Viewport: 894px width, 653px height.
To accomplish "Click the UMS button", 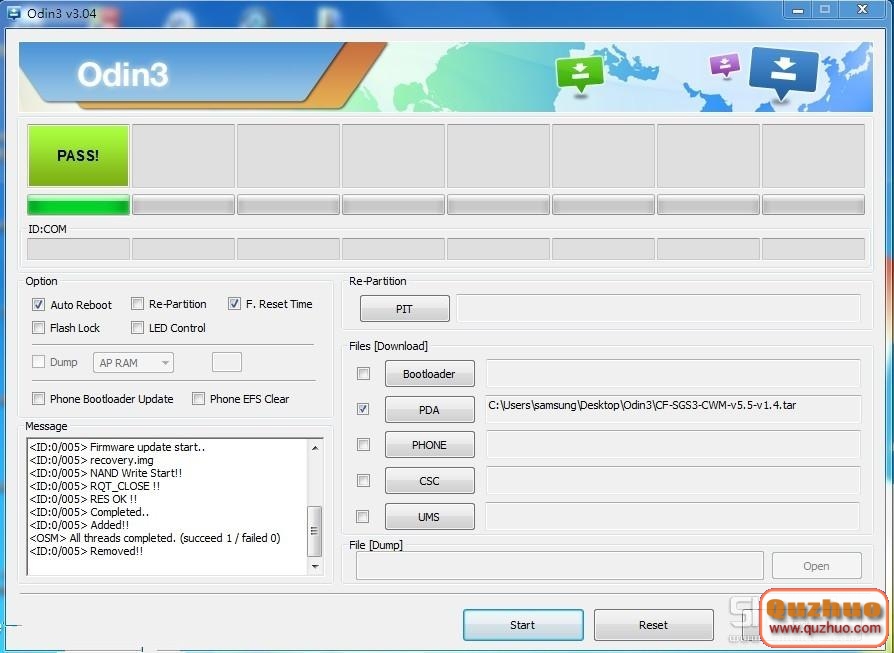I will tap(429, 517).
